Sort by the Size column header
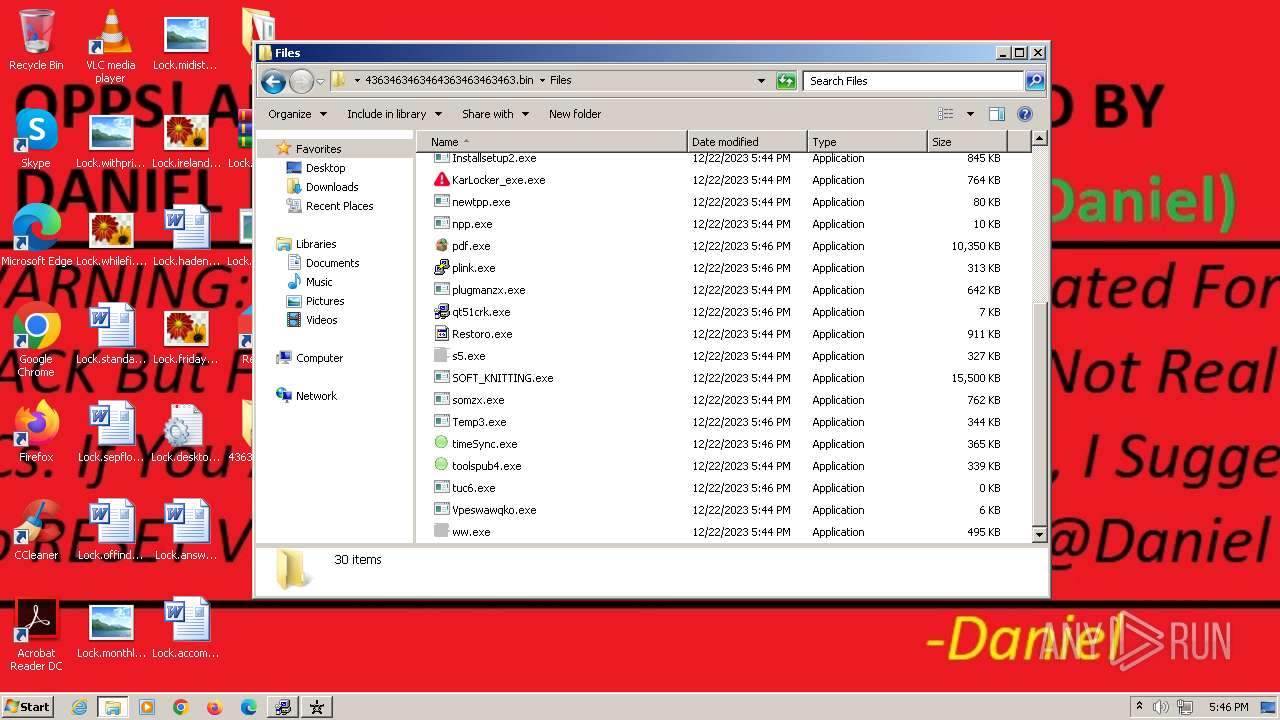The height and width of the screenshot is (720, 1280). [x=967, y=142]
